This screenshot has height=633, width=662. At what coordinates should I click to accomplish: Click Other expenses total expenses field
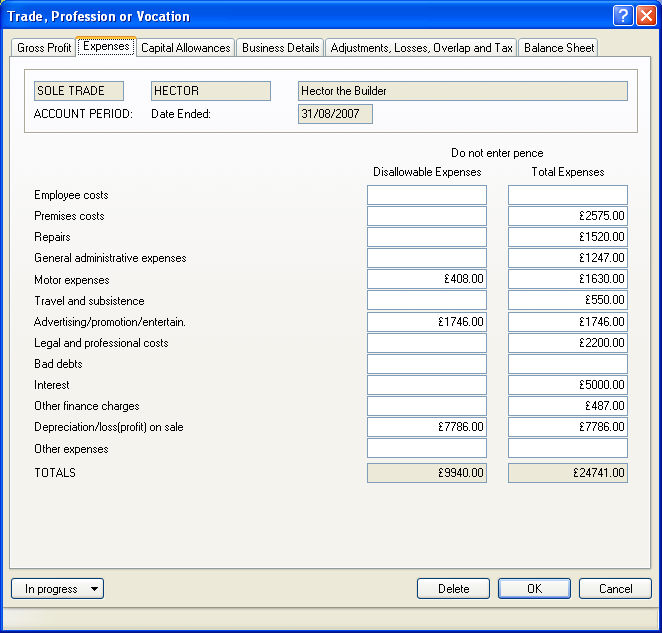click(x=567, y=449)
